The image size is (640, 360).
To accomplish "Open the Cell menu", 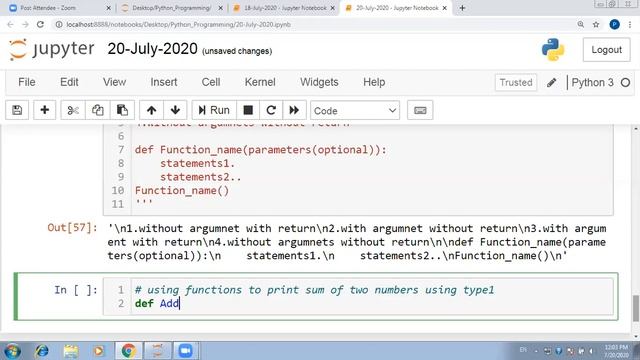I will 211,82.
